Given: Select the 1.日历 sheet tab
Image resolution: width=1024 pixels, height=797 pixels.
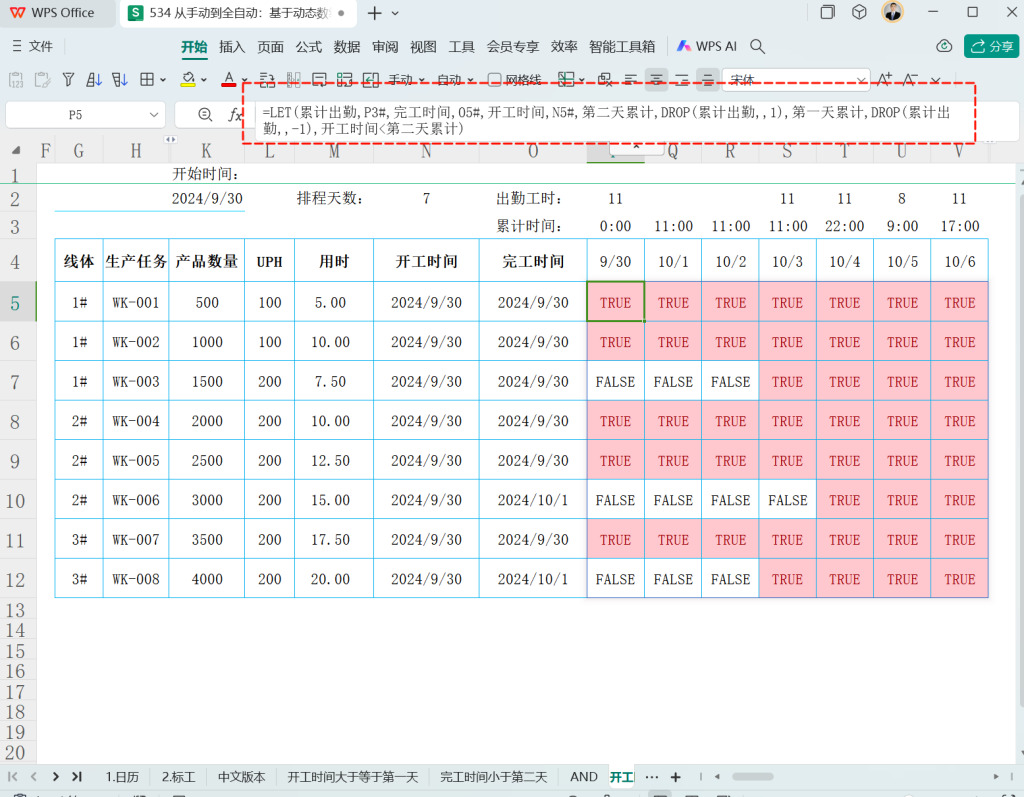Looking at the screenshot, I should point(122,777).
